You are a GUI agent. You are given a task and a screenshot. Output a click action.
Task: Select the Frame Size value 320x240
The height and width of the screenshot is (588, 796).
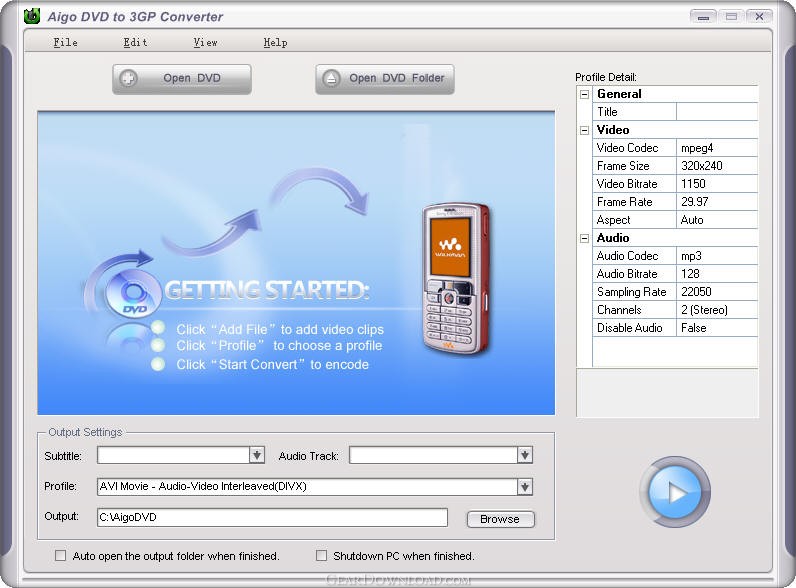tap(717, 166)
